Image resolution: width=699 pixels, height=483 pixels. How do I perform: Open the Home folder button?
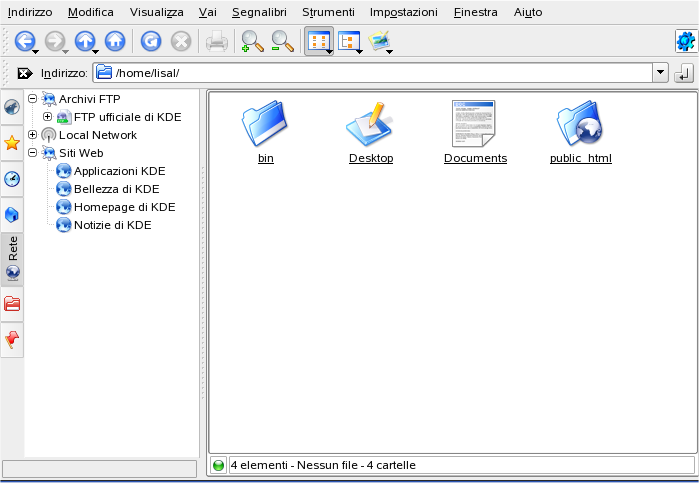tap(115, 41)
